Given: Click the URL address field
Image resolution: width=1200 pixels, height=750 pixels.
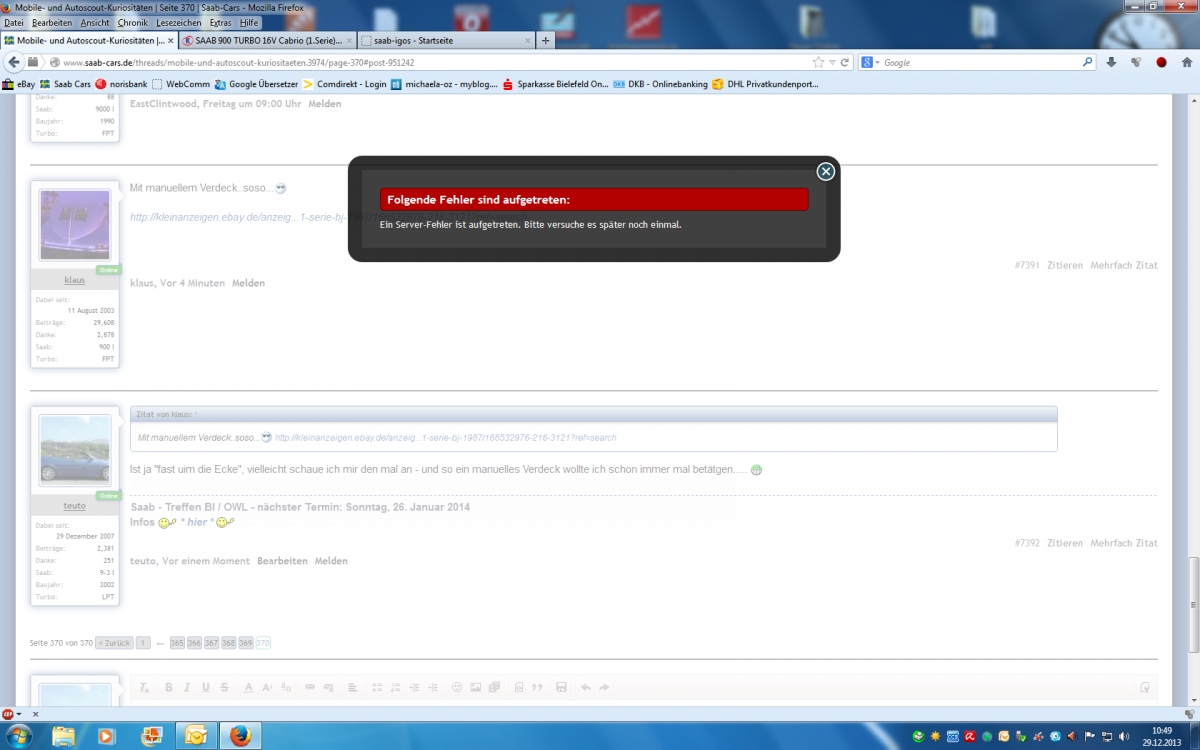Looking at the screenshot, I should [430, 62].
